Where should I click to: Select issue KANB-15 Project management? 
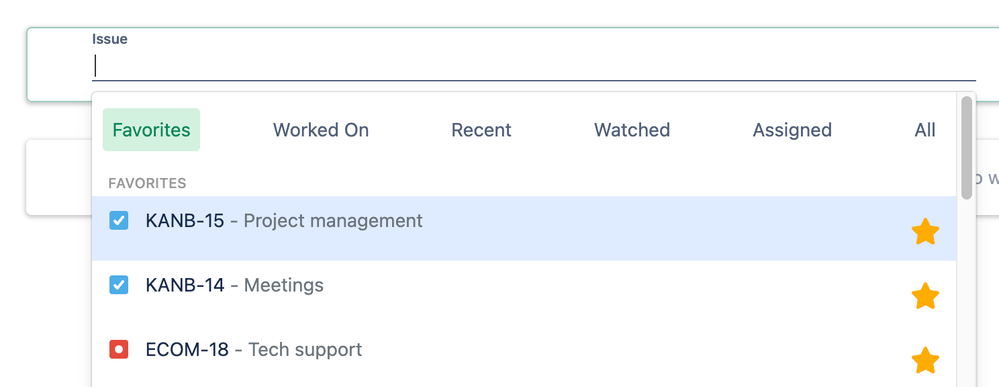click(x=524, y=228)
